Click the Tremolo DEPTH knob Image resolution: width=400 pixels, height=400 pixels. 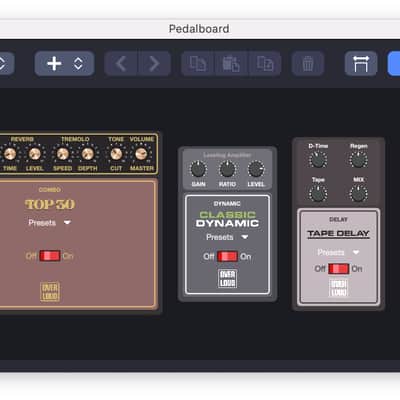pos(87,154)
